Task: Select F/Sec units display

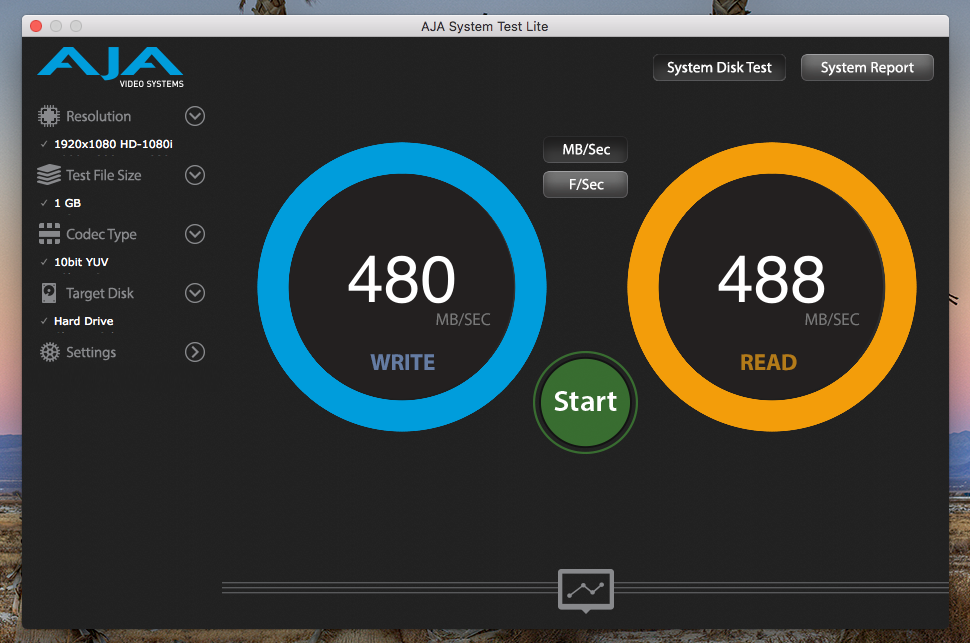Action: tap(585, 184)
